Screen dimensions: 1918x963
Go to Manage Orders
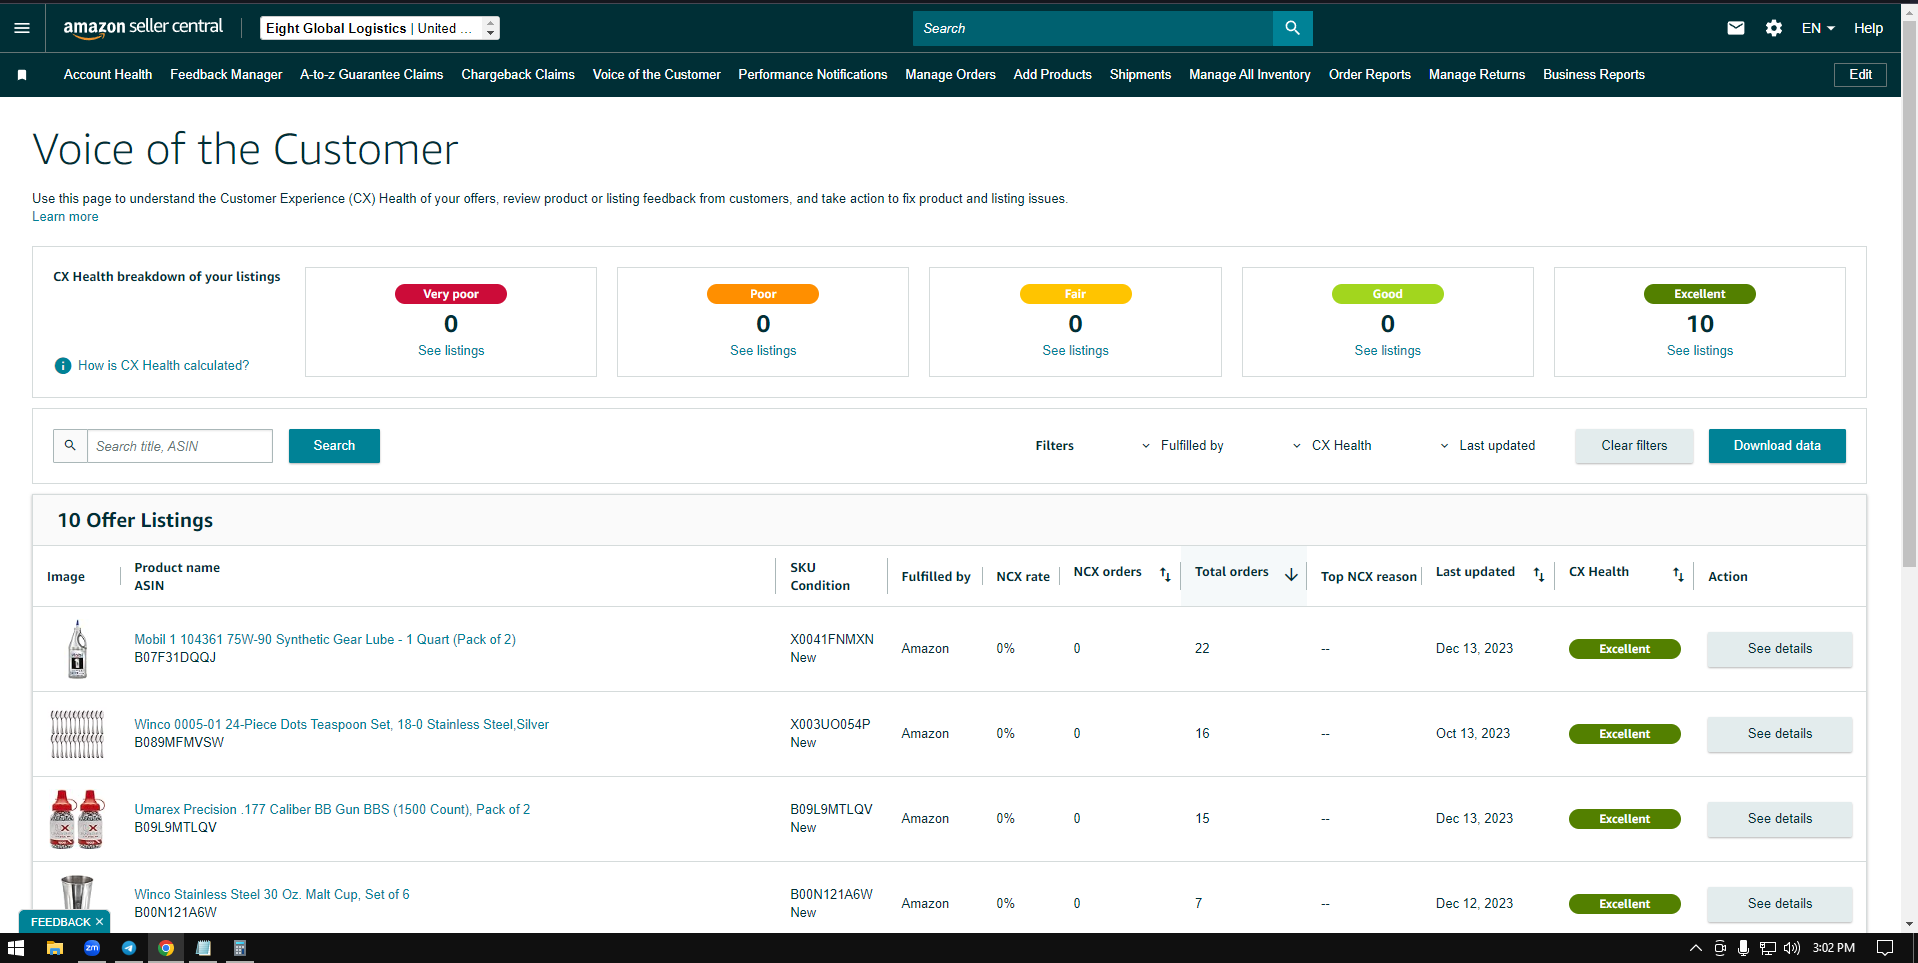950,75
